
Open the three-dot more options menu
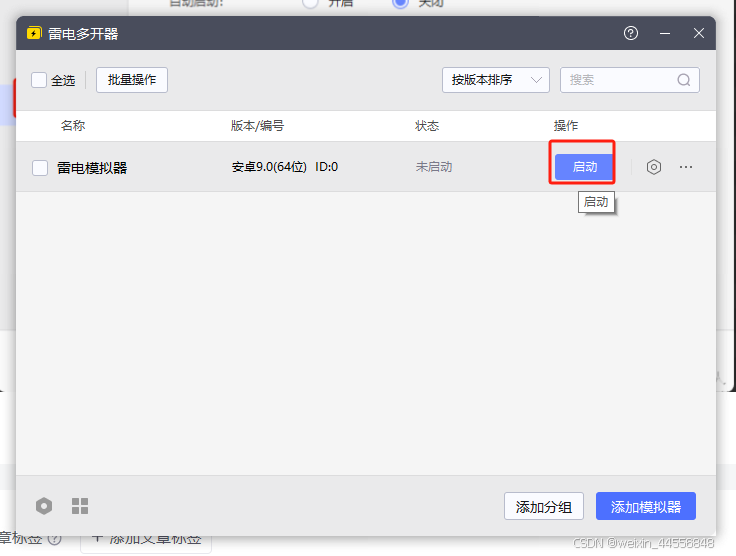click(x=686, y=167)
